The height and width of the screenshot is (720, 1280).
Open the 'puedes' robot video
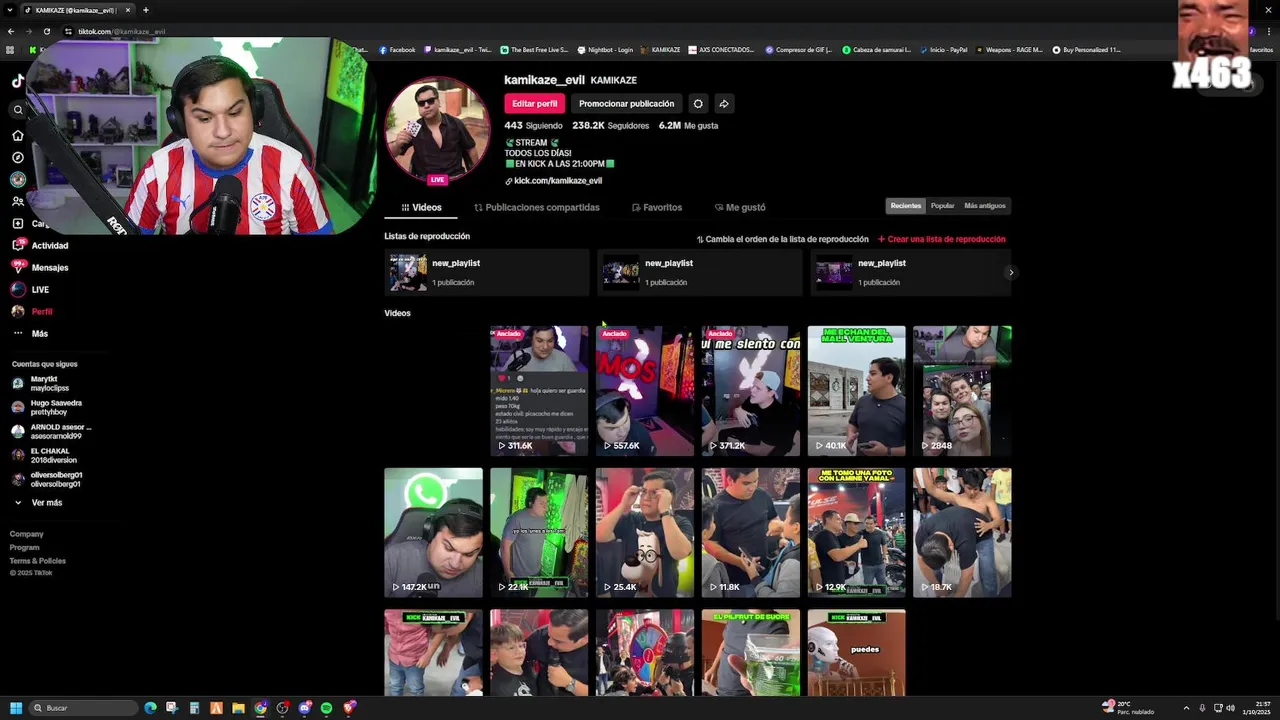pyautogui.click(x=857, y=653)
